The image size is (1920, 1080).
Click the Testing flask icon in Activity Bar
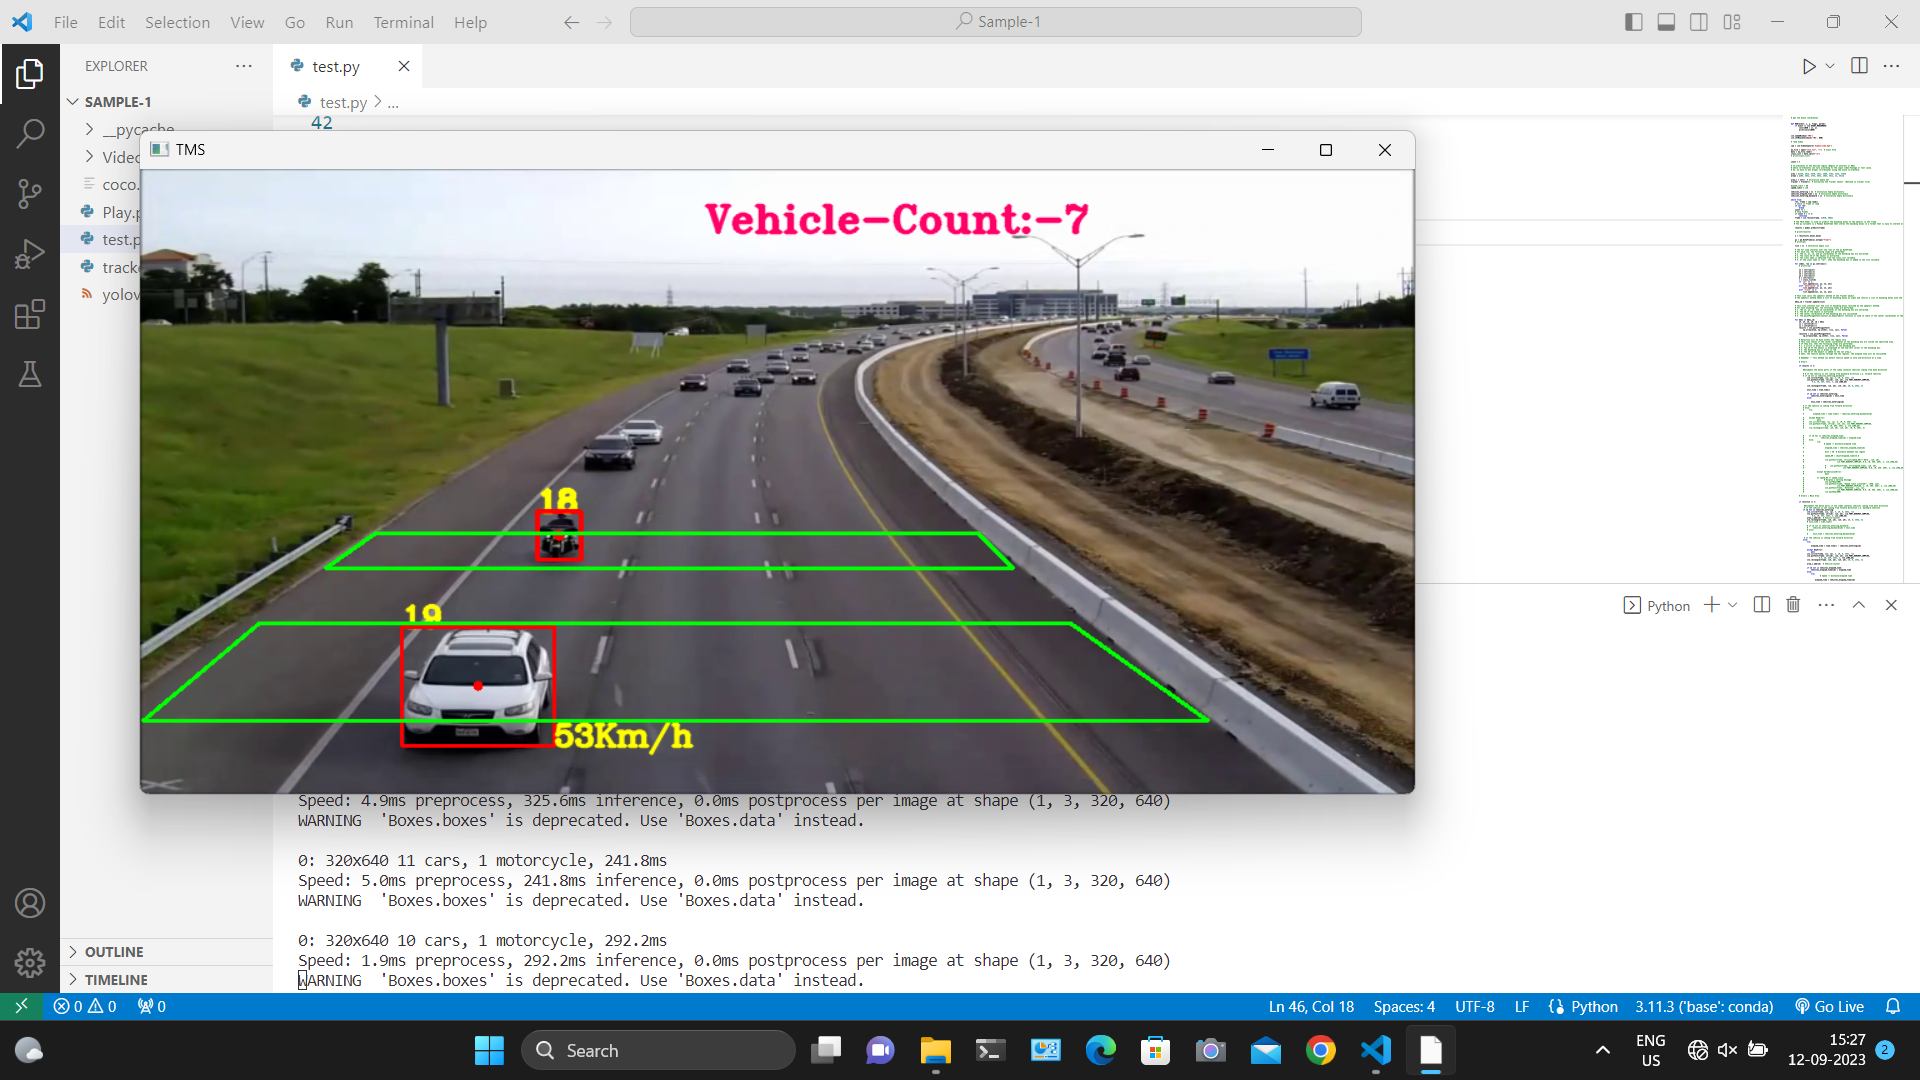pyautogui.click(x=30, y=374)
